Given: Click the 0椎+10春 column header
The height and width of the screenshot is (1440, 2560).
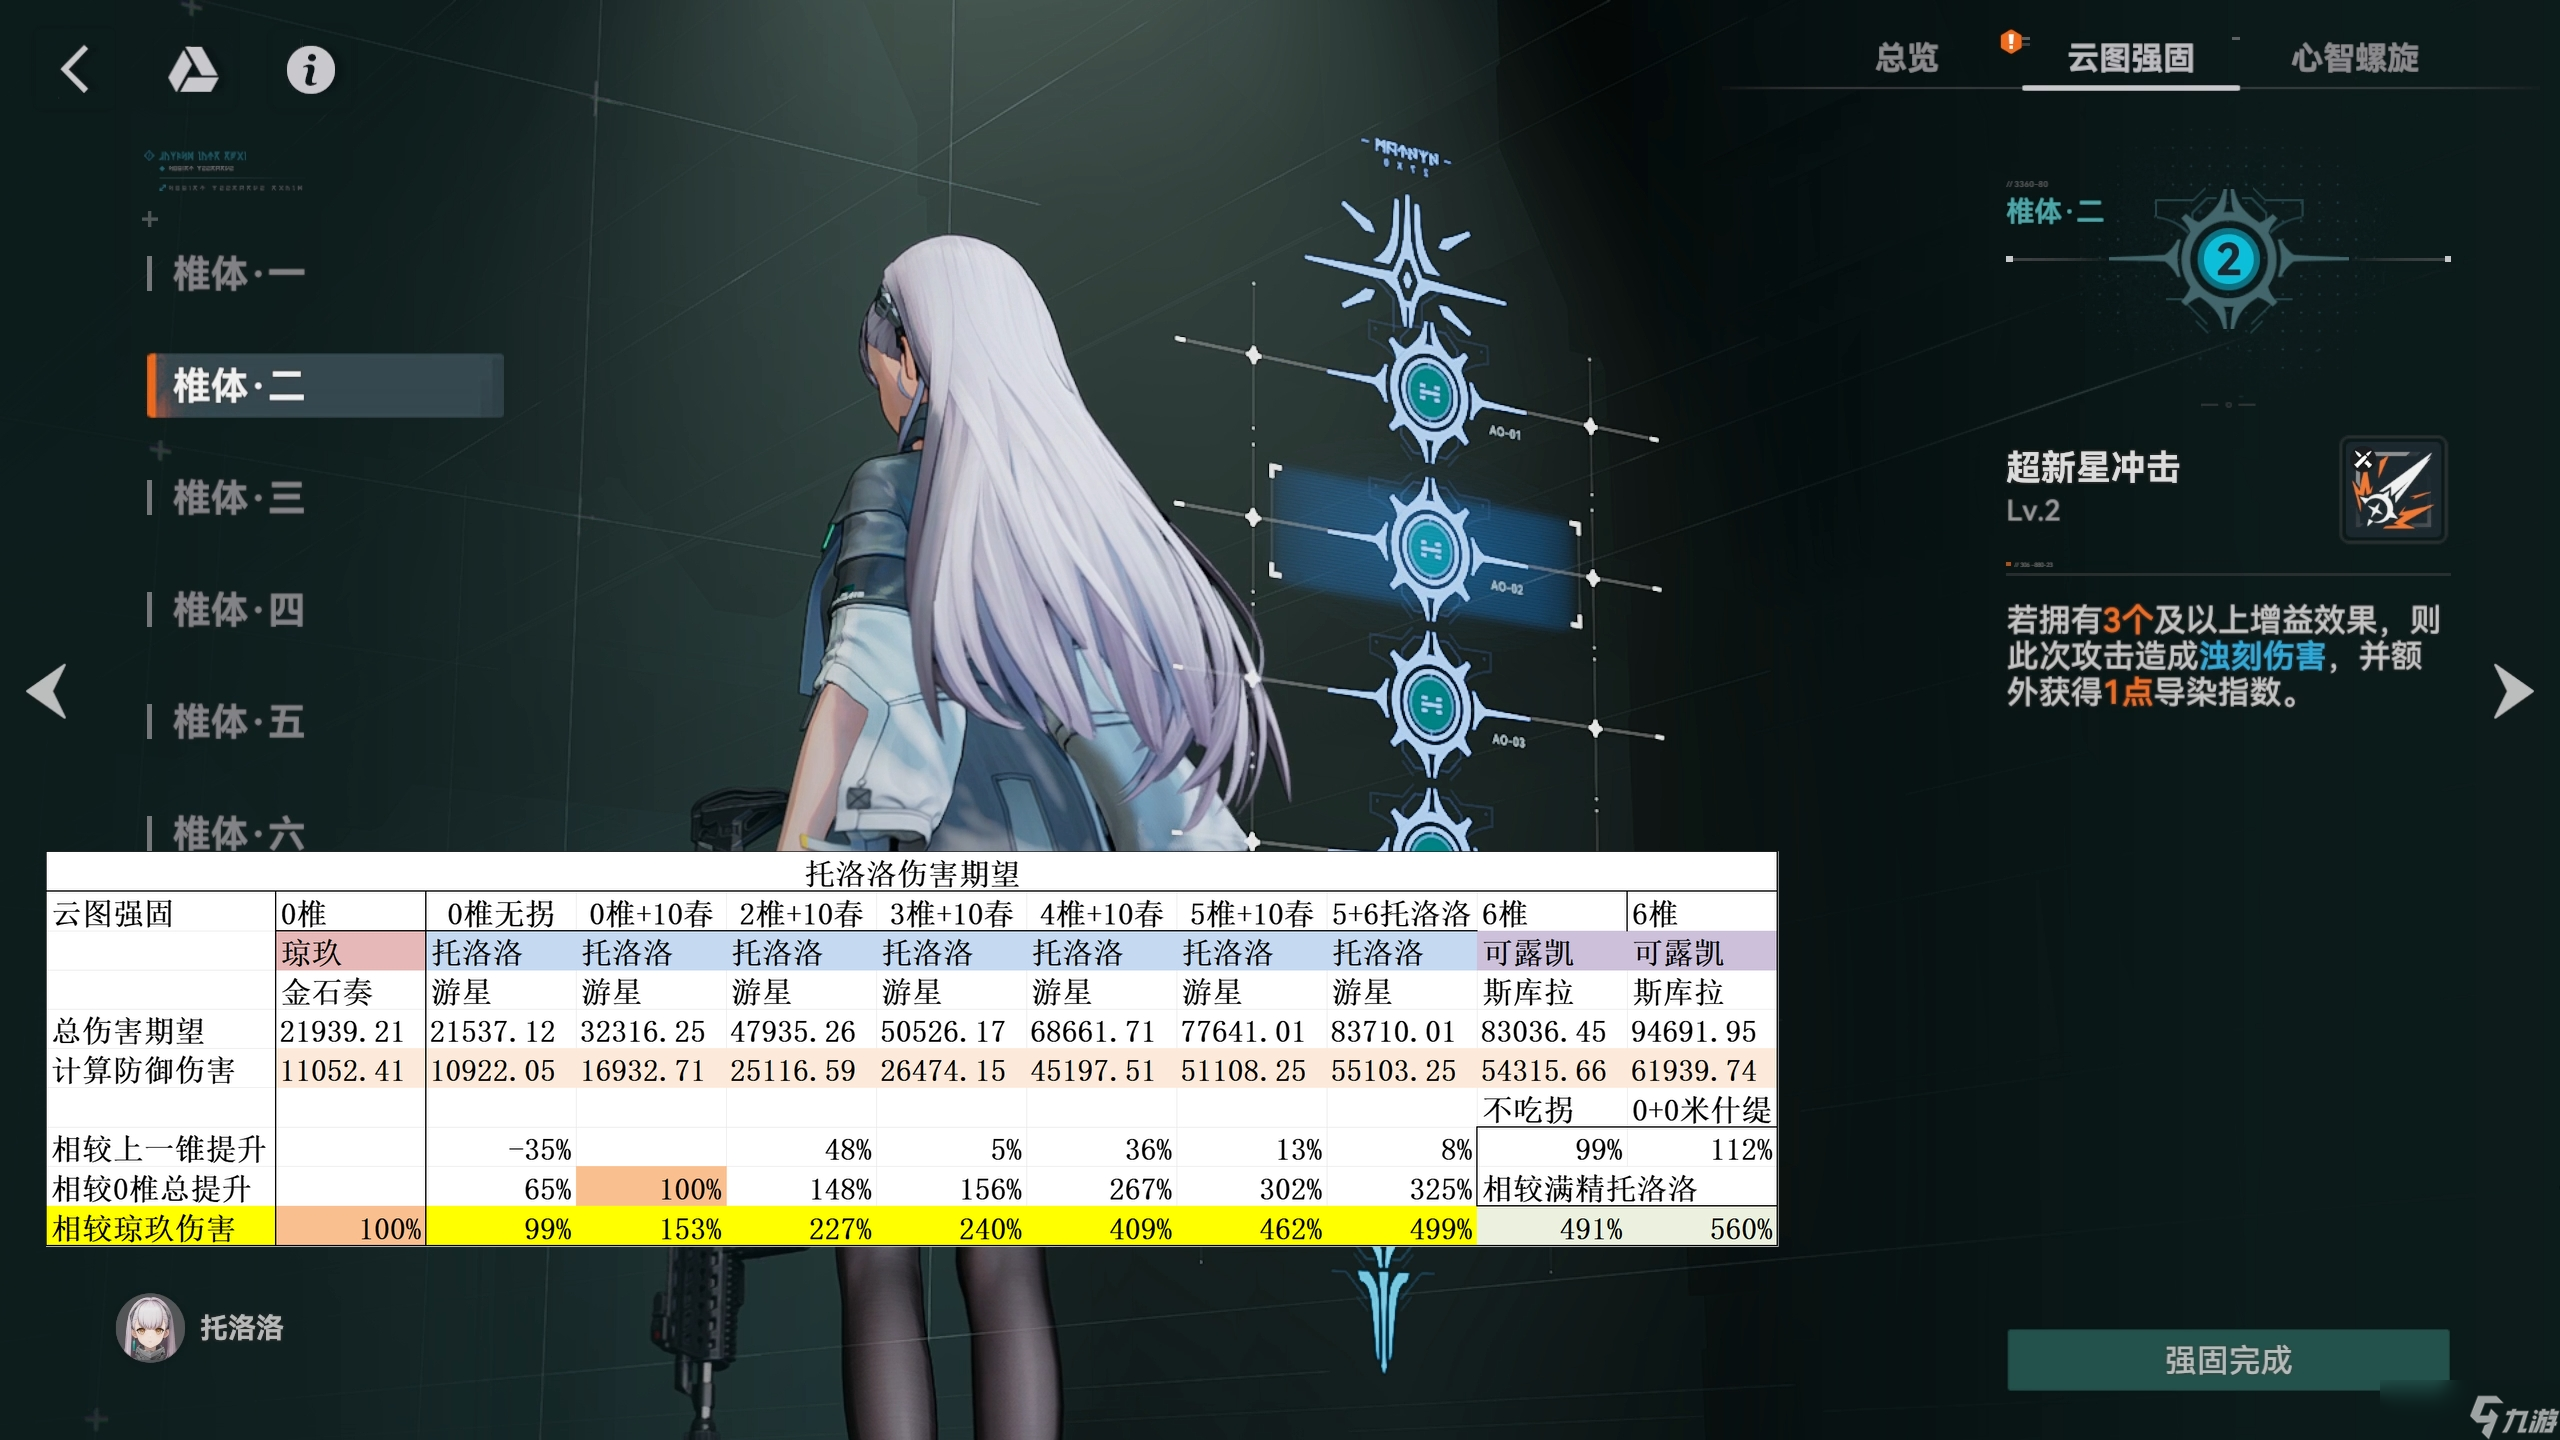Looking at the screenshot, I should pyautogui.click(x=651, y=913).
